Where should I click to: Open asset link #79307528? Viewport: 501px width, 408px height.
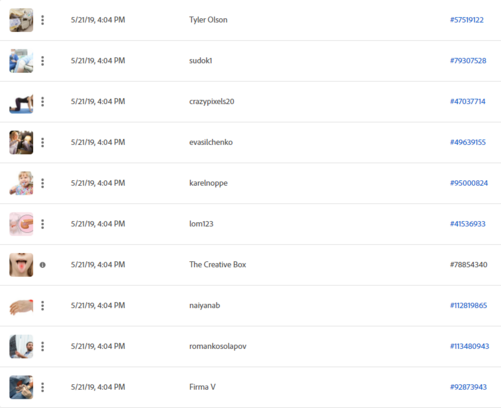click(x=468, y=61)
